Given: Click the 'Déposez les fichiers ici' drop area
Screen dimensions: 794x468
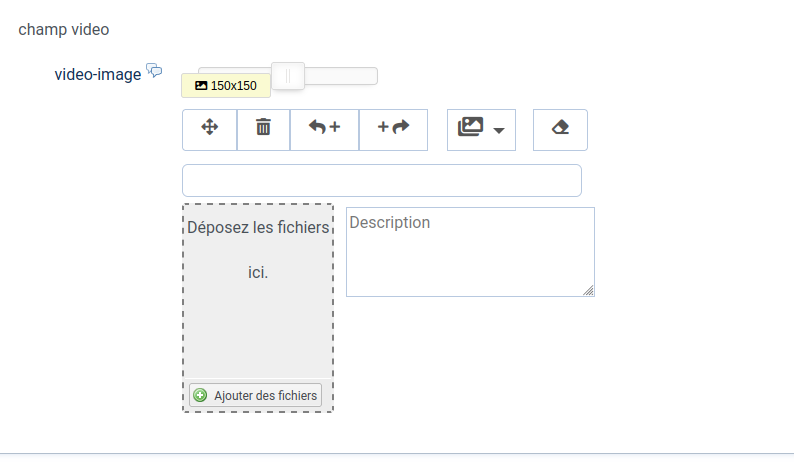Looking at the screenshot, I should [258, 291].
